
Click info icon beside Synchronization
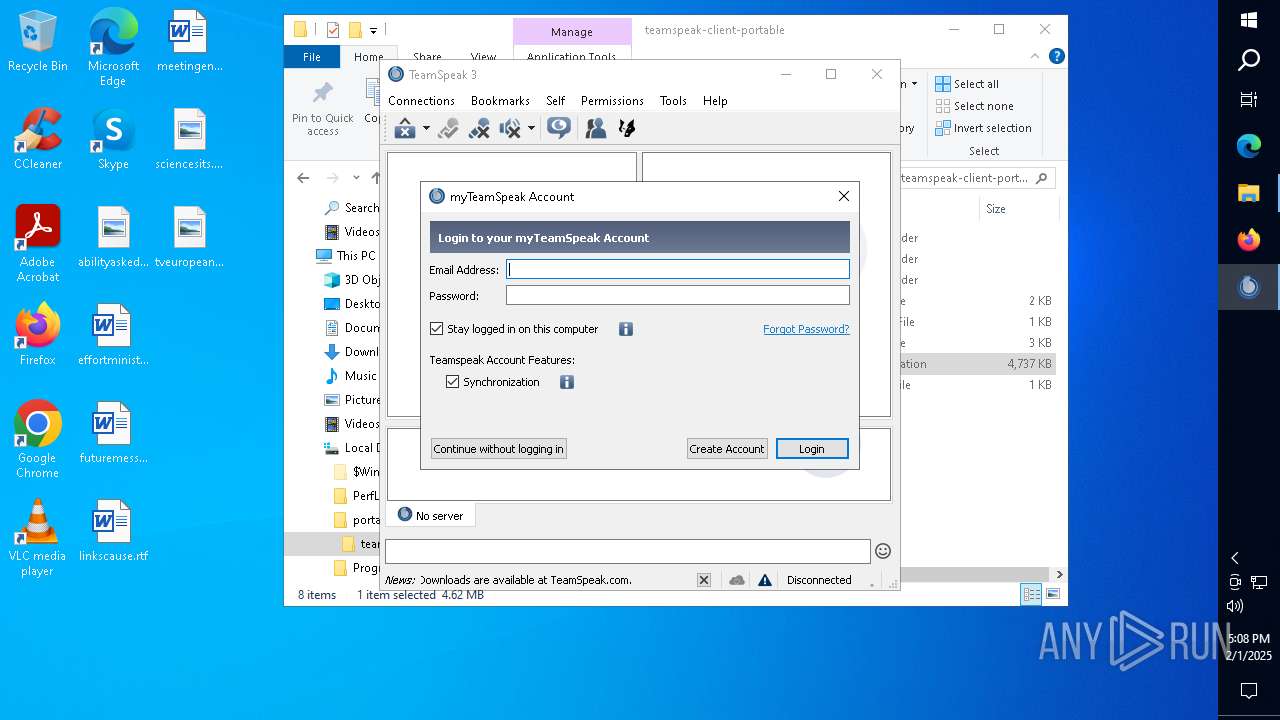click(567, 382)
